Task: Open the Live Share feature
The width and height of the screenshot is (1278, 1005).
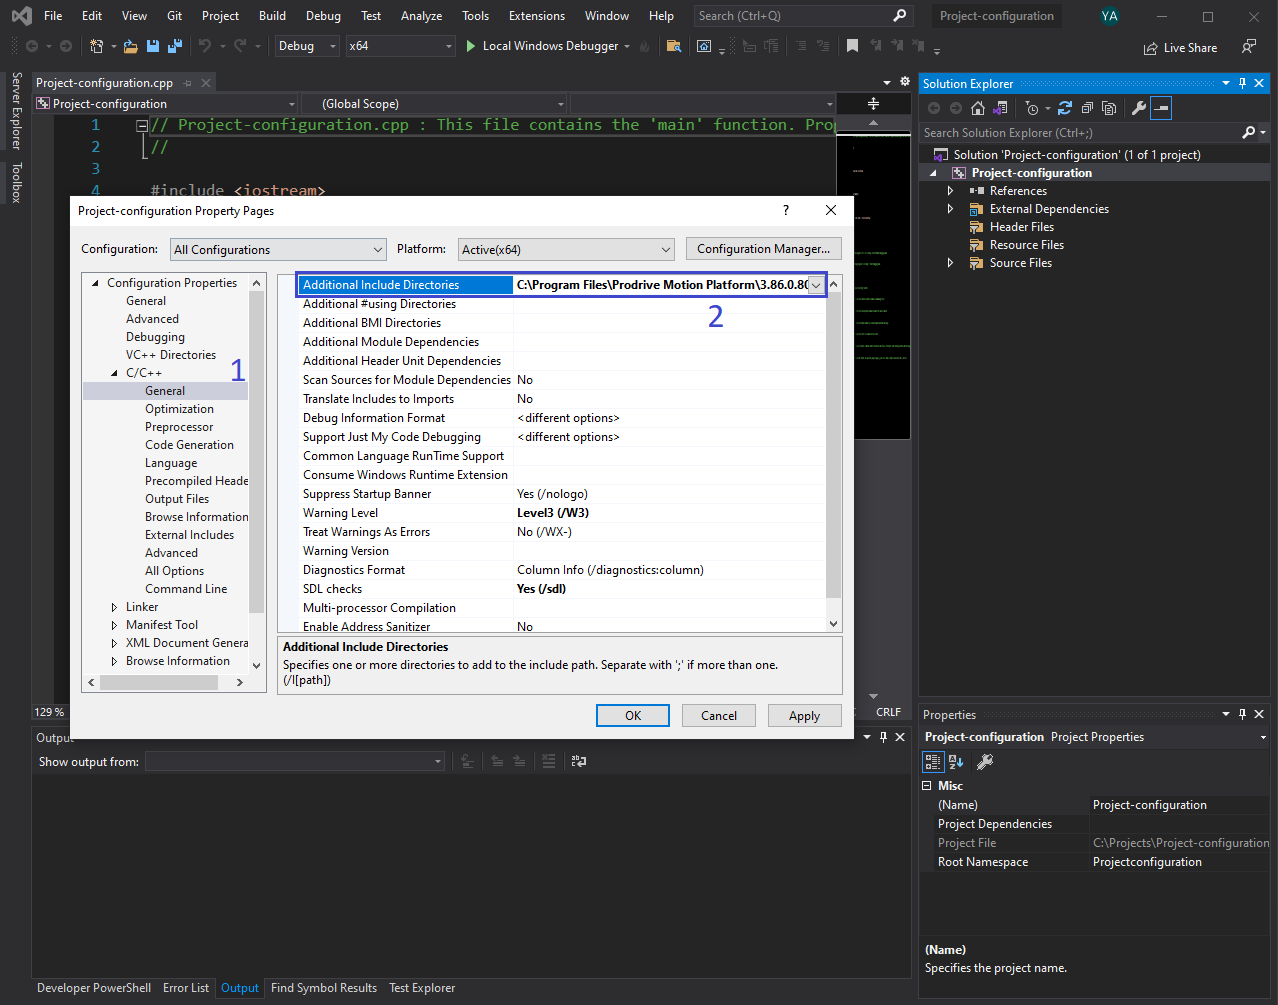Action: pos(1180,47)
